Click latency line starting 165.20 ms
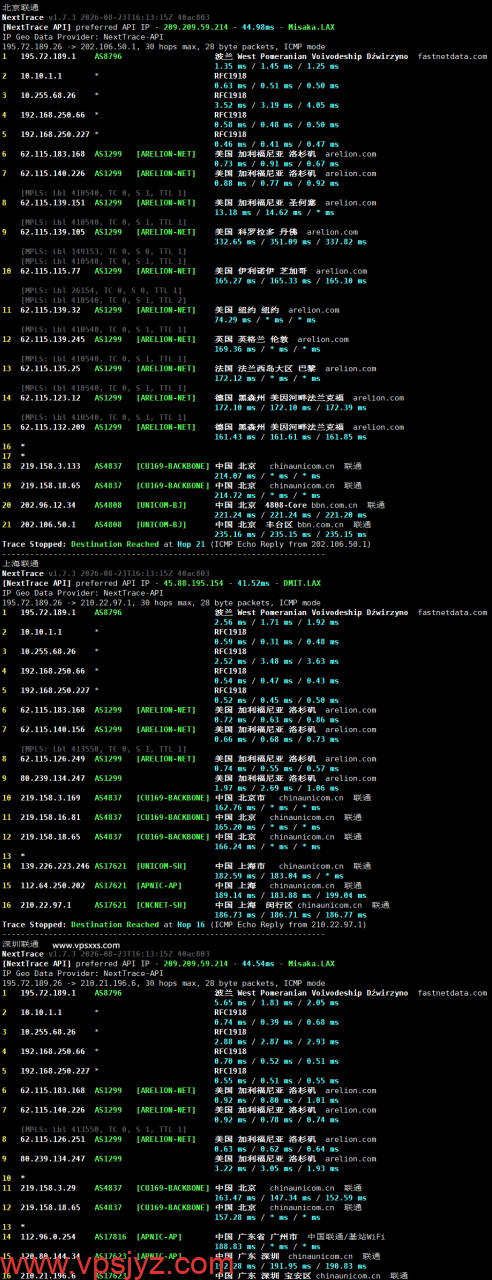This screenshot has height=1280, width=492. point(266,826)
